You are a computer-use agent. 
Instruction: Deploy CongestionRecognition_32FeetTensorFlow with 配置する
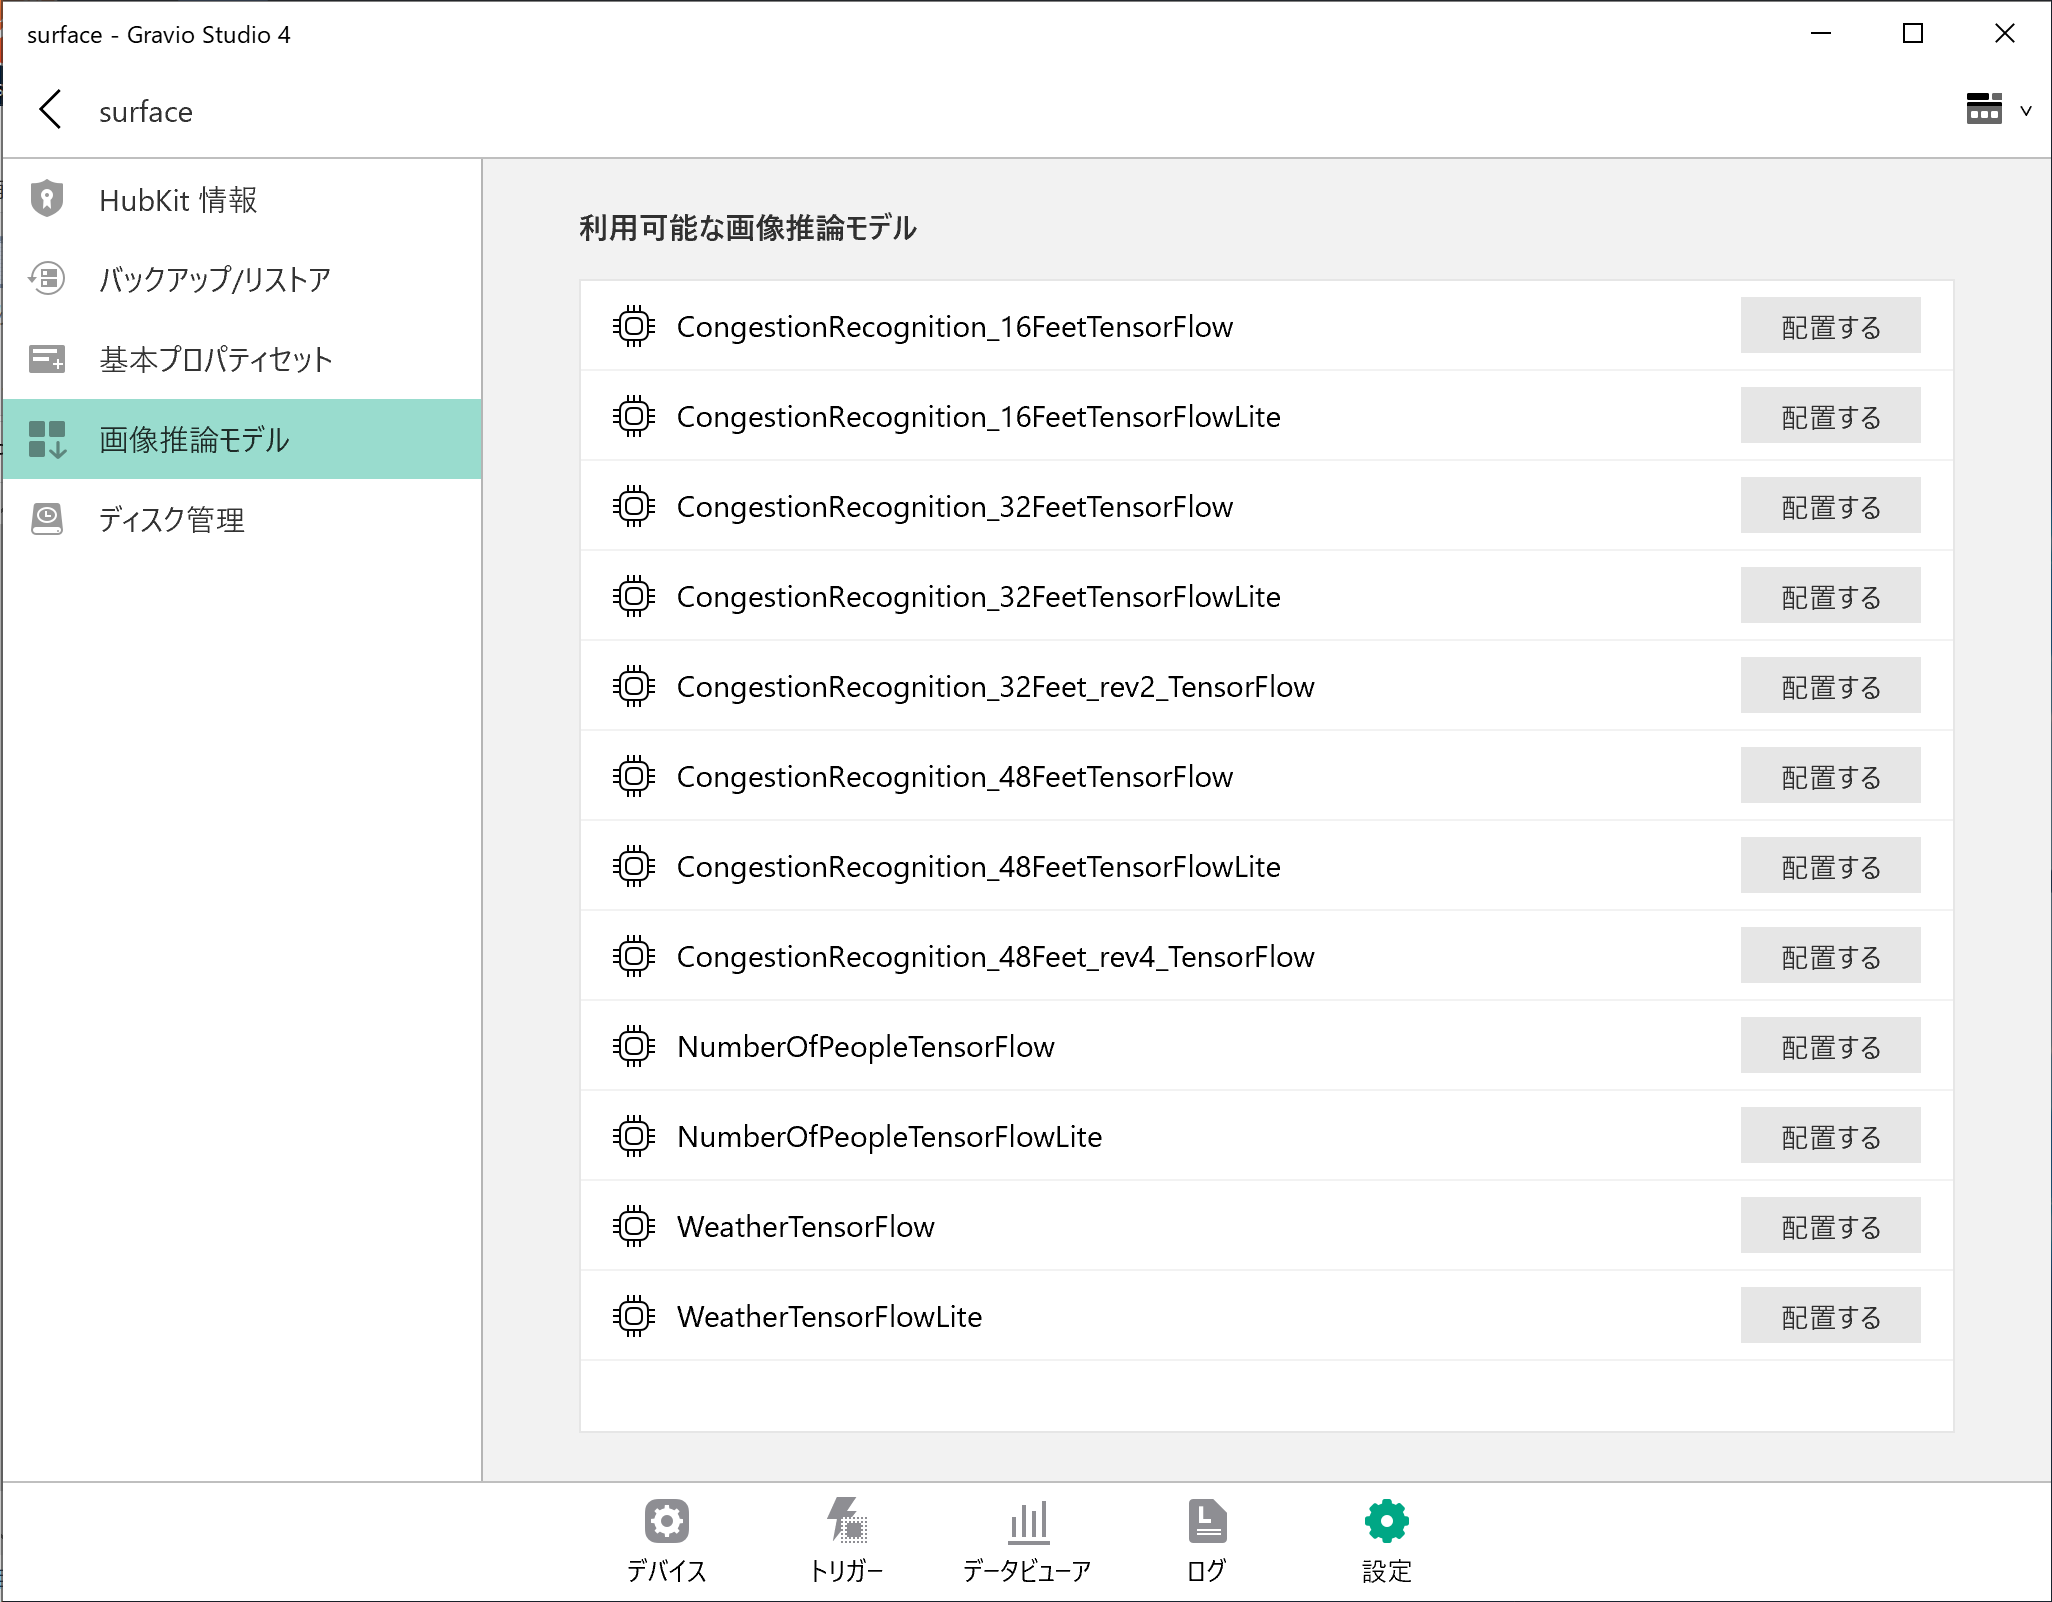(x=1830, y=506)
